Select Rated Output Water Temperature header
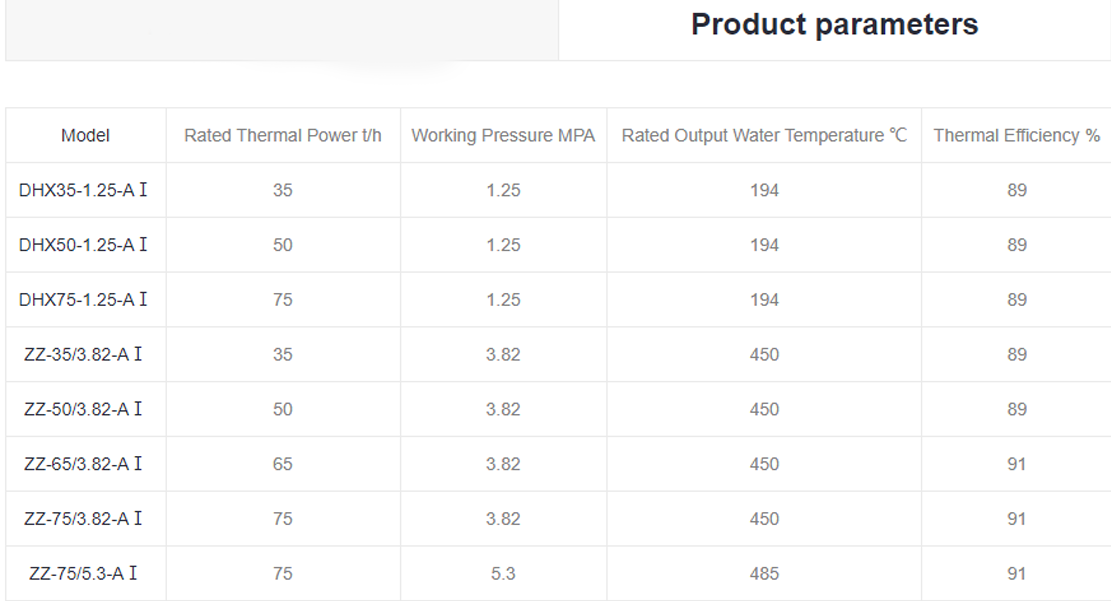The image size is (1111, 601). (x=764, y=135)
